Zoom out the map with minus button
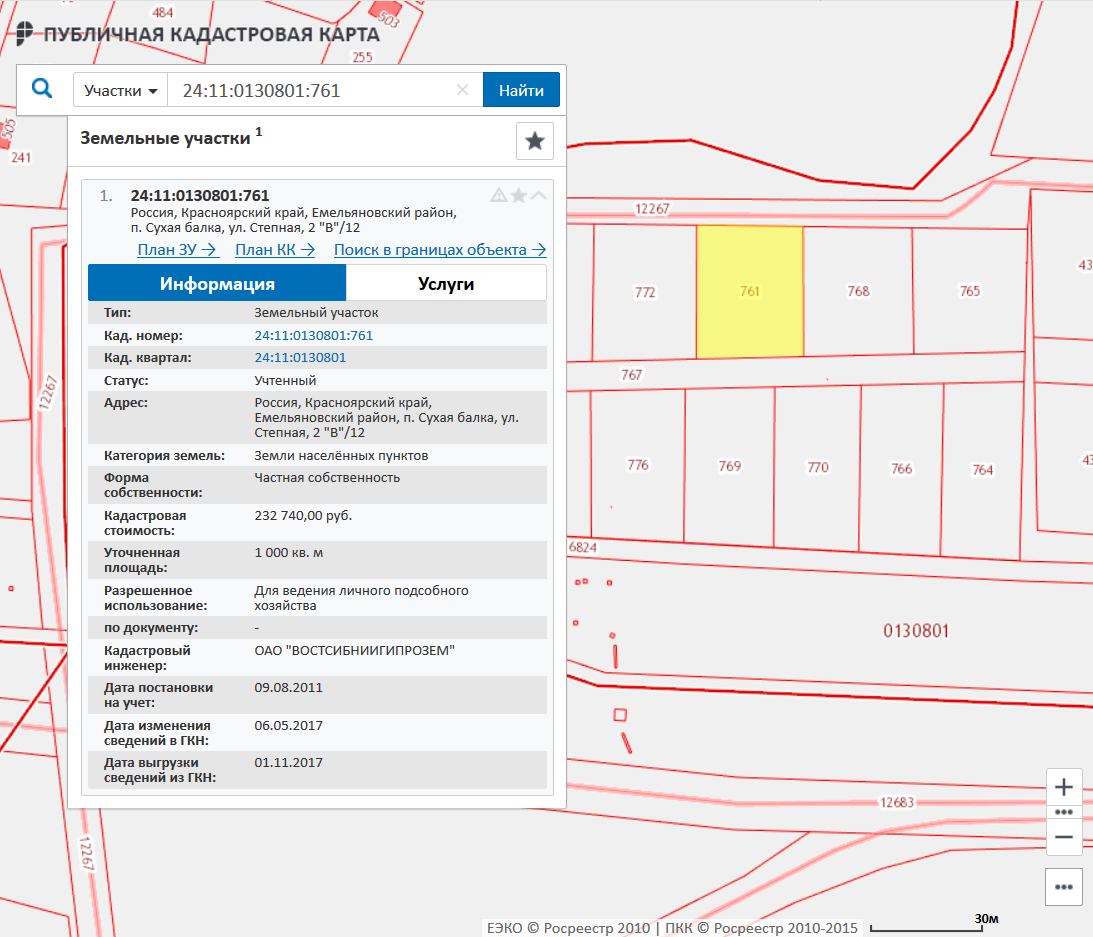1093x937 pixels. point(1063,837)
